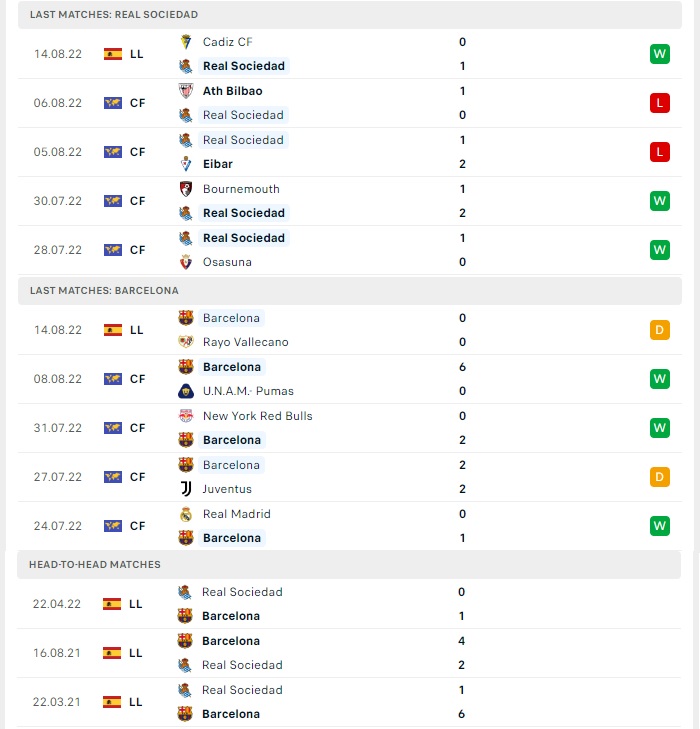Click the New York Red Bulls crest
This screenshot has height=729, width=700.
click(x=186, y=416)
